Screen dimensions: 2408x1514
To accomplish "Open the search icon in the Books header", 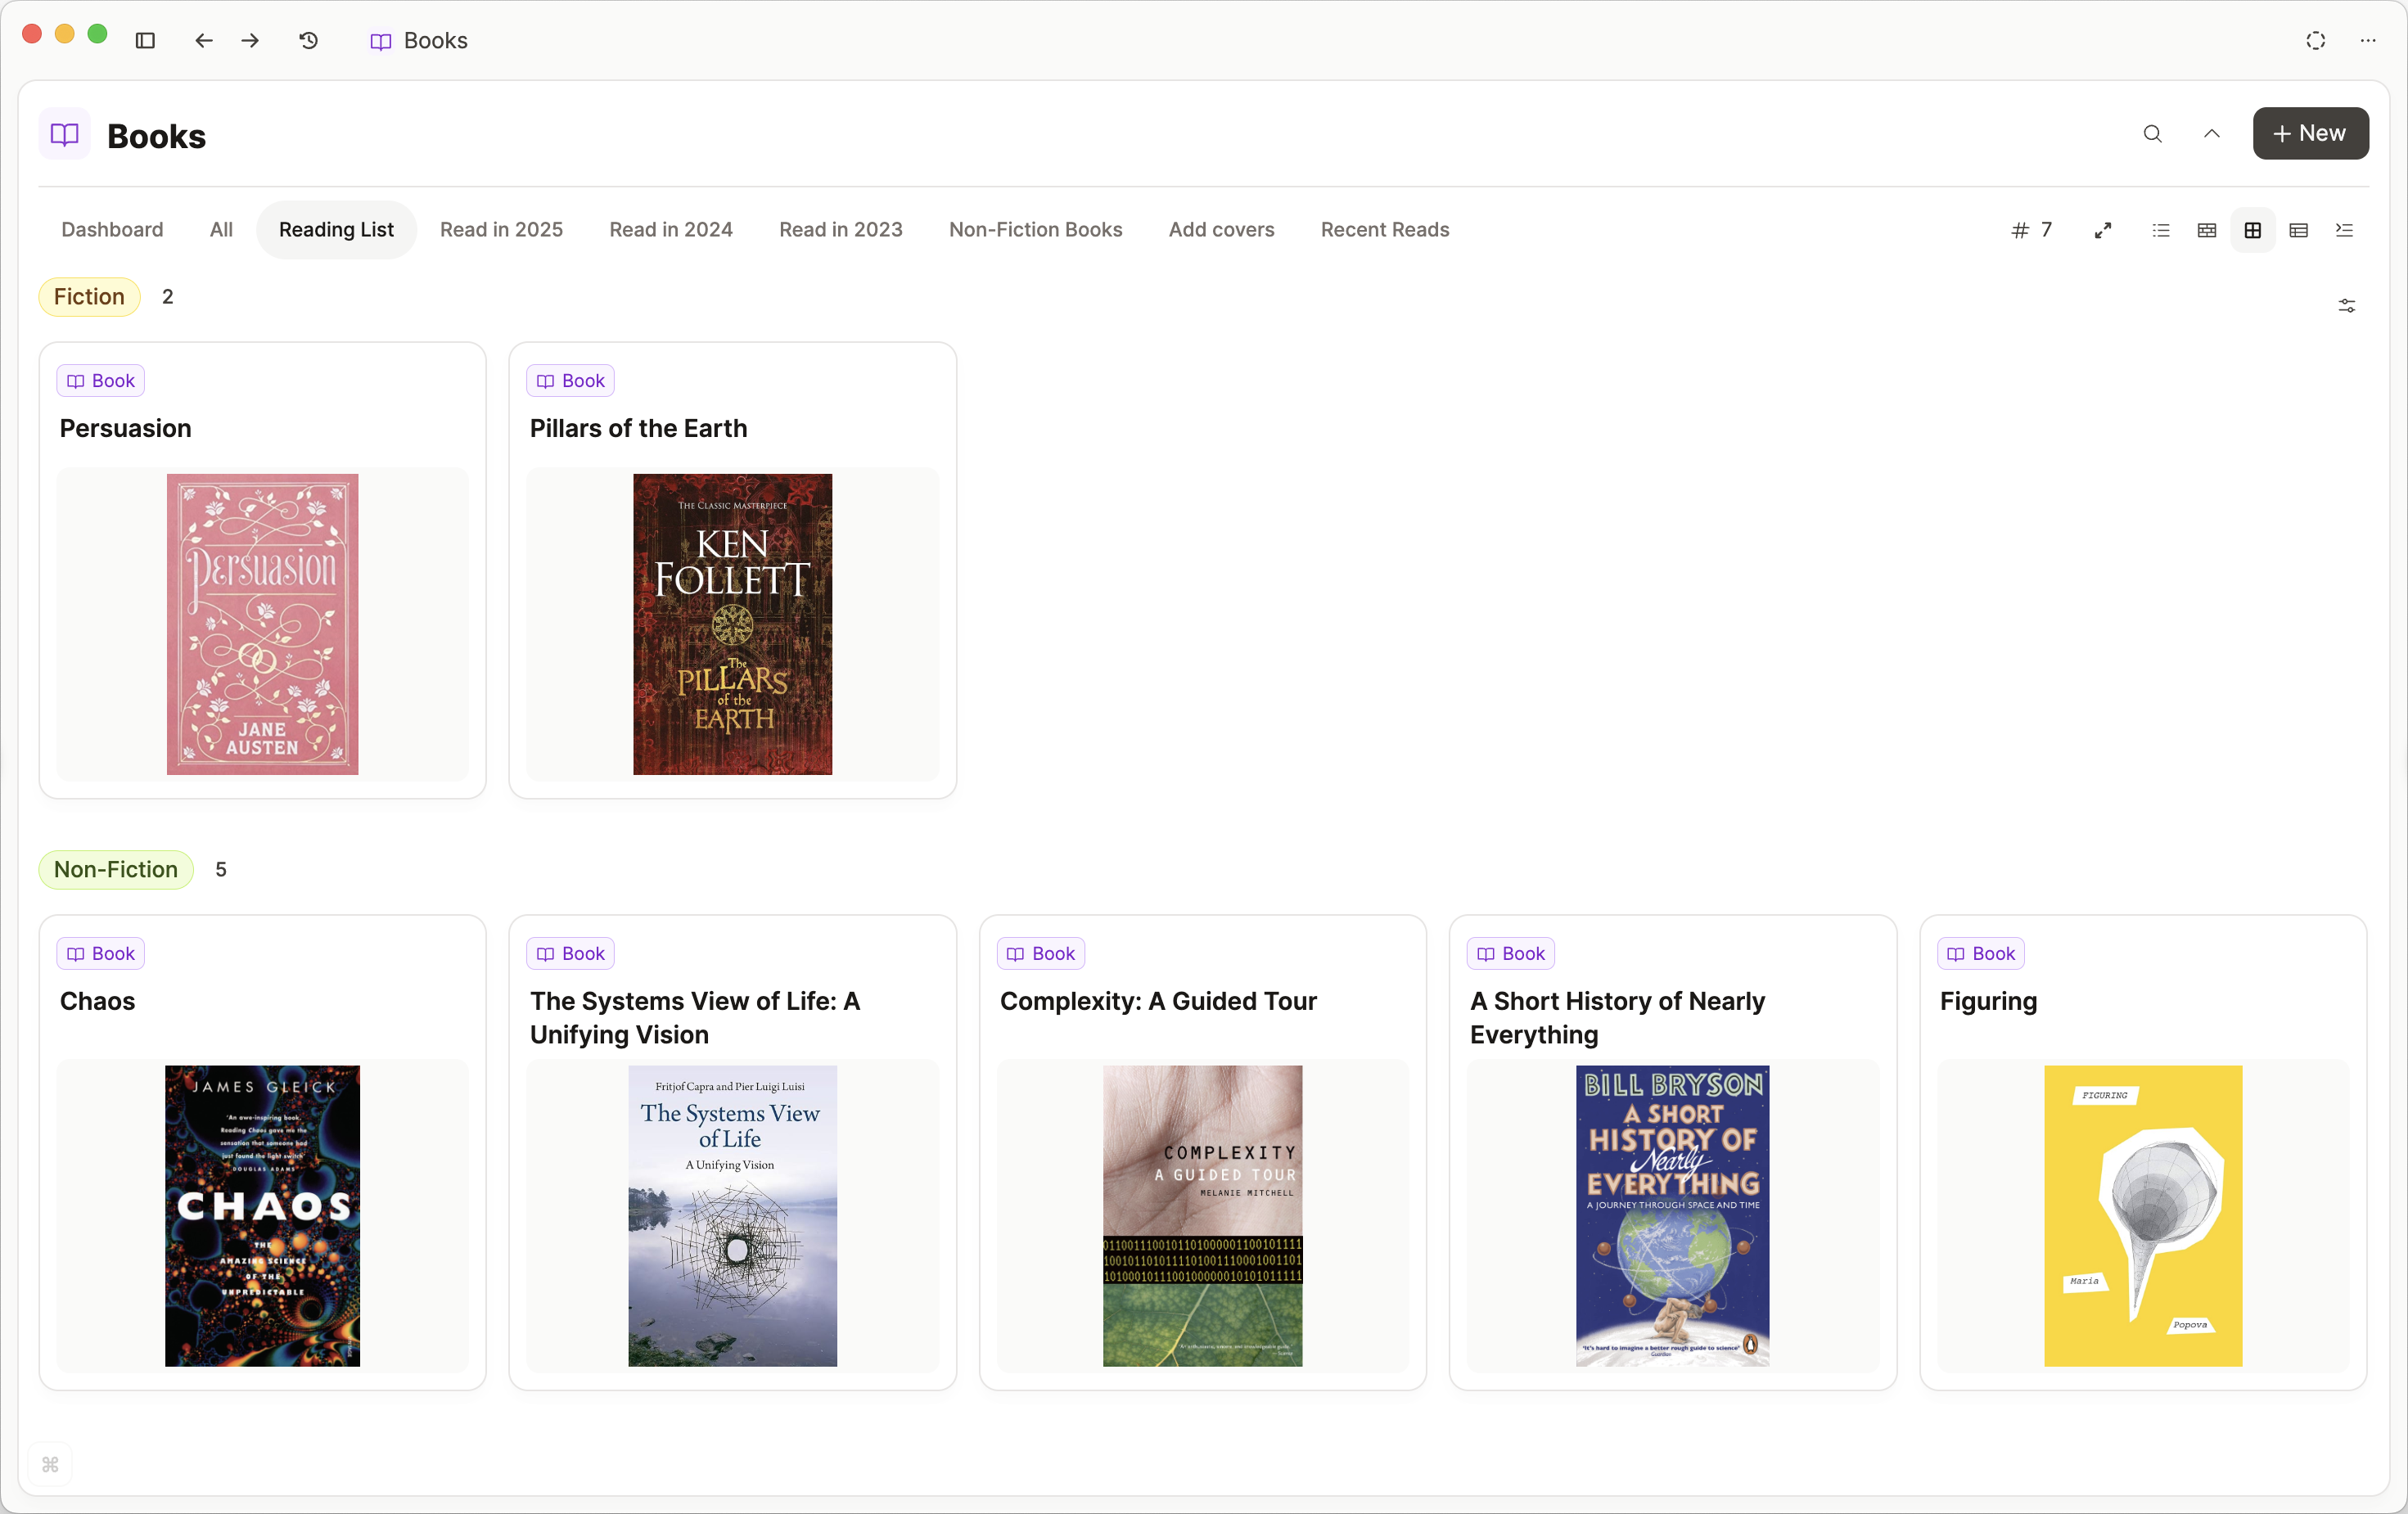I will click(2152, 133).
